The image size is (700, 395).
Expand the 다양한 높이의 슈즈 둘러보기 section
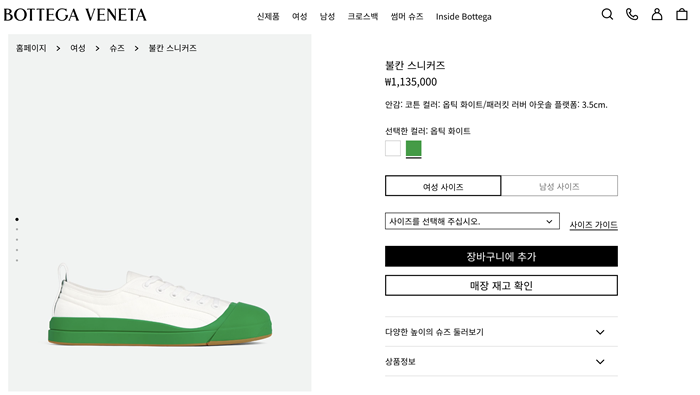click(501, 332)
